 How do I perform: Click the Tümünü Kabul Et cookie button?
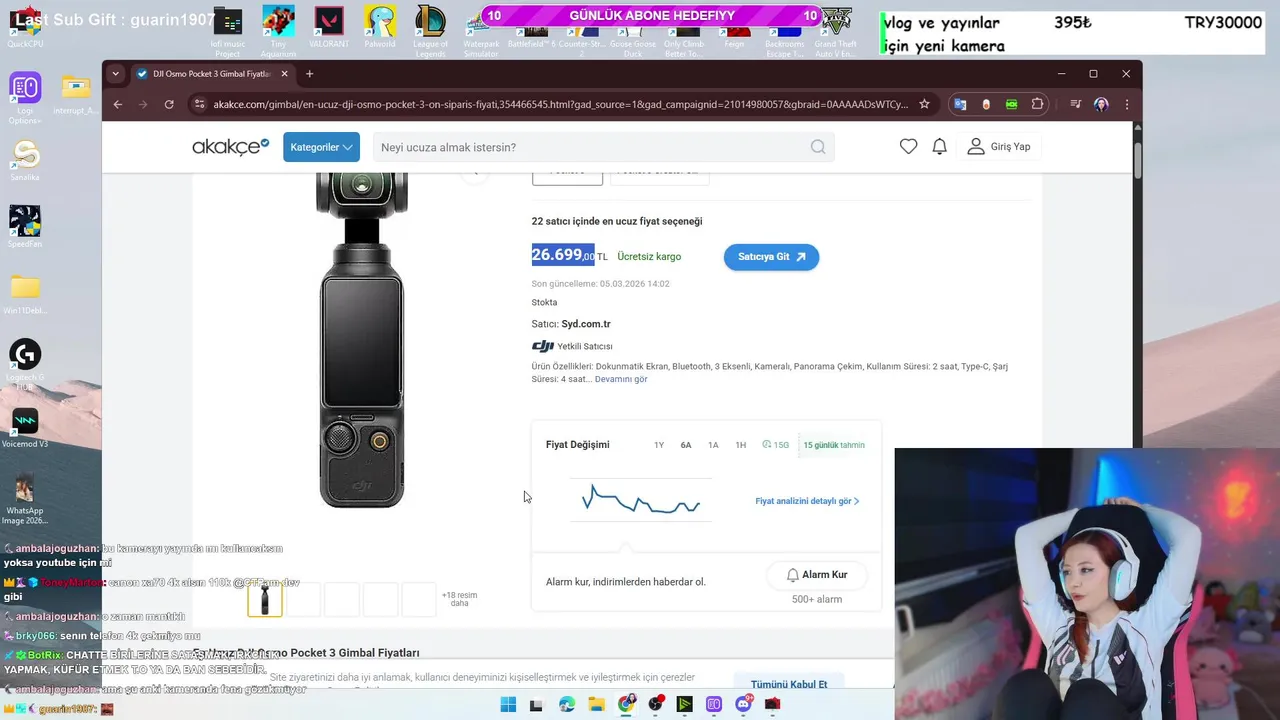[789, 684]
